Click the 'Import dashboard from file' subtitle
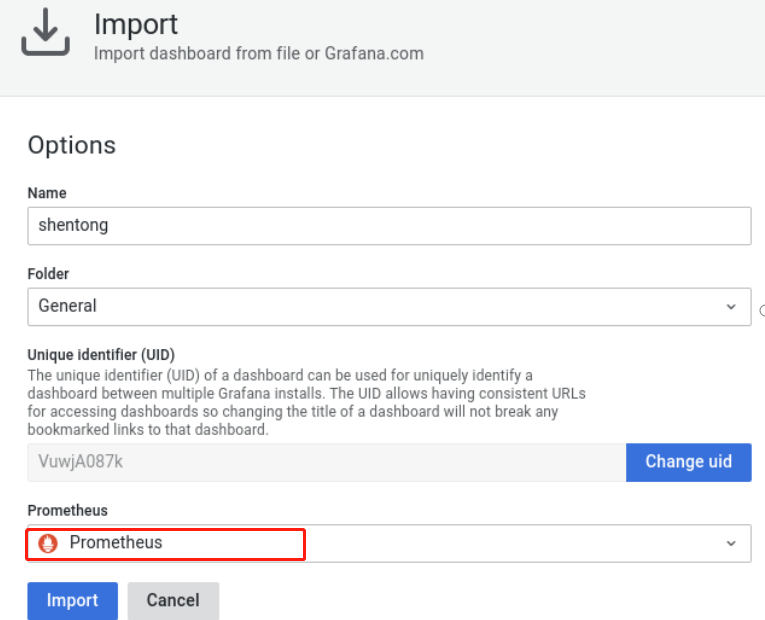 tap(258, 53)
